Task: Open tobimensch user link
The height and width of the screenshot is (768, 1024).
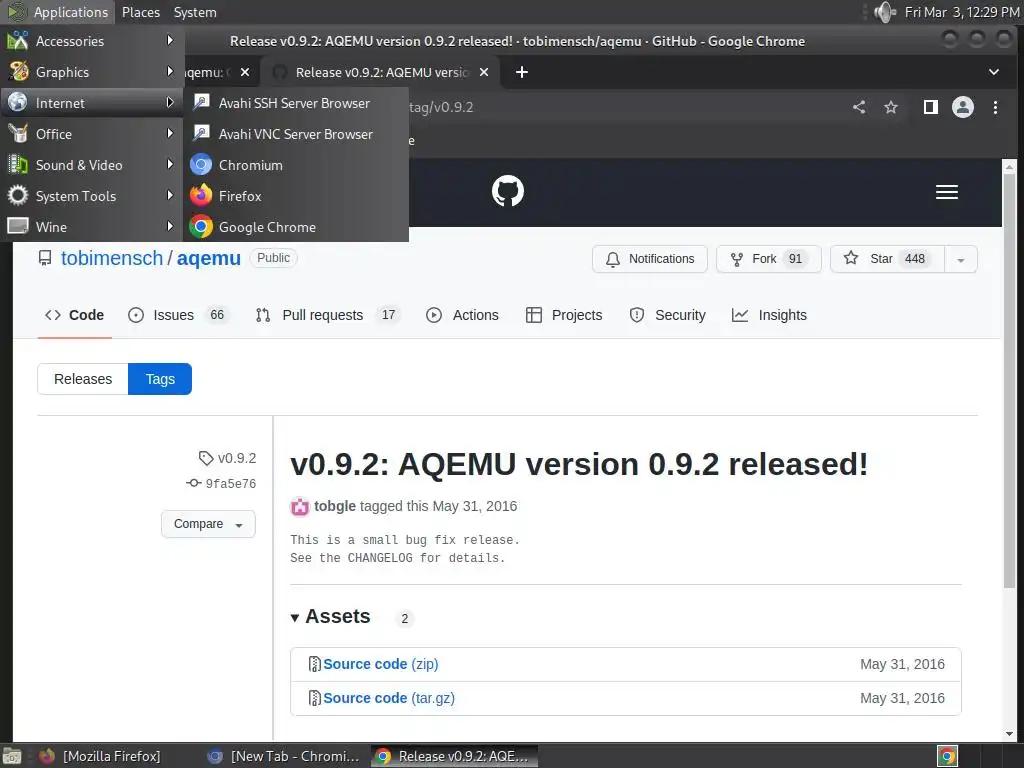Action: pyautogui.click(x=112, y=258)
